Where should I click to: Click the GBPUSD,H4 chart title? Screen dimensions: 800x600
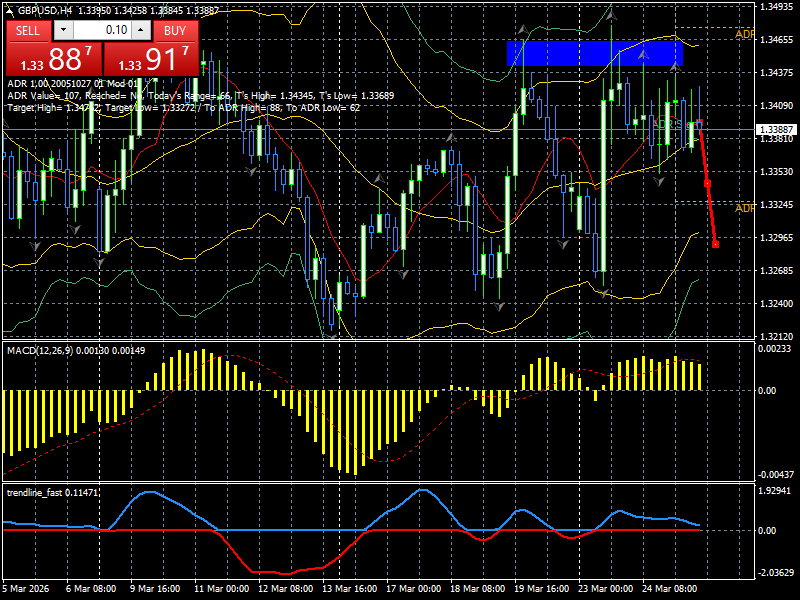pos(44,10)
